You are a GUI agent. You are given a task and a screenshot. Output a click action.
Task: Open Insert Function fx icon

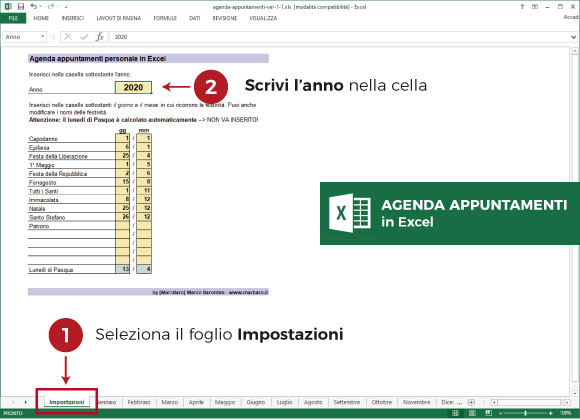click(x=100, y=37)
